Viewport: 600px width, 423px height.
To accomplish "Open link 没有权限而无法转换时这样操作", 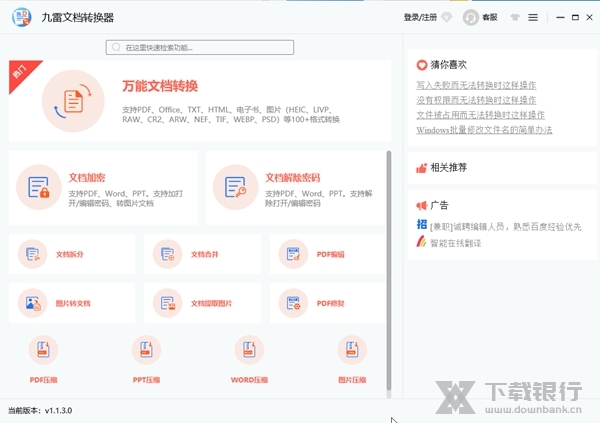I will coord(476,100).
